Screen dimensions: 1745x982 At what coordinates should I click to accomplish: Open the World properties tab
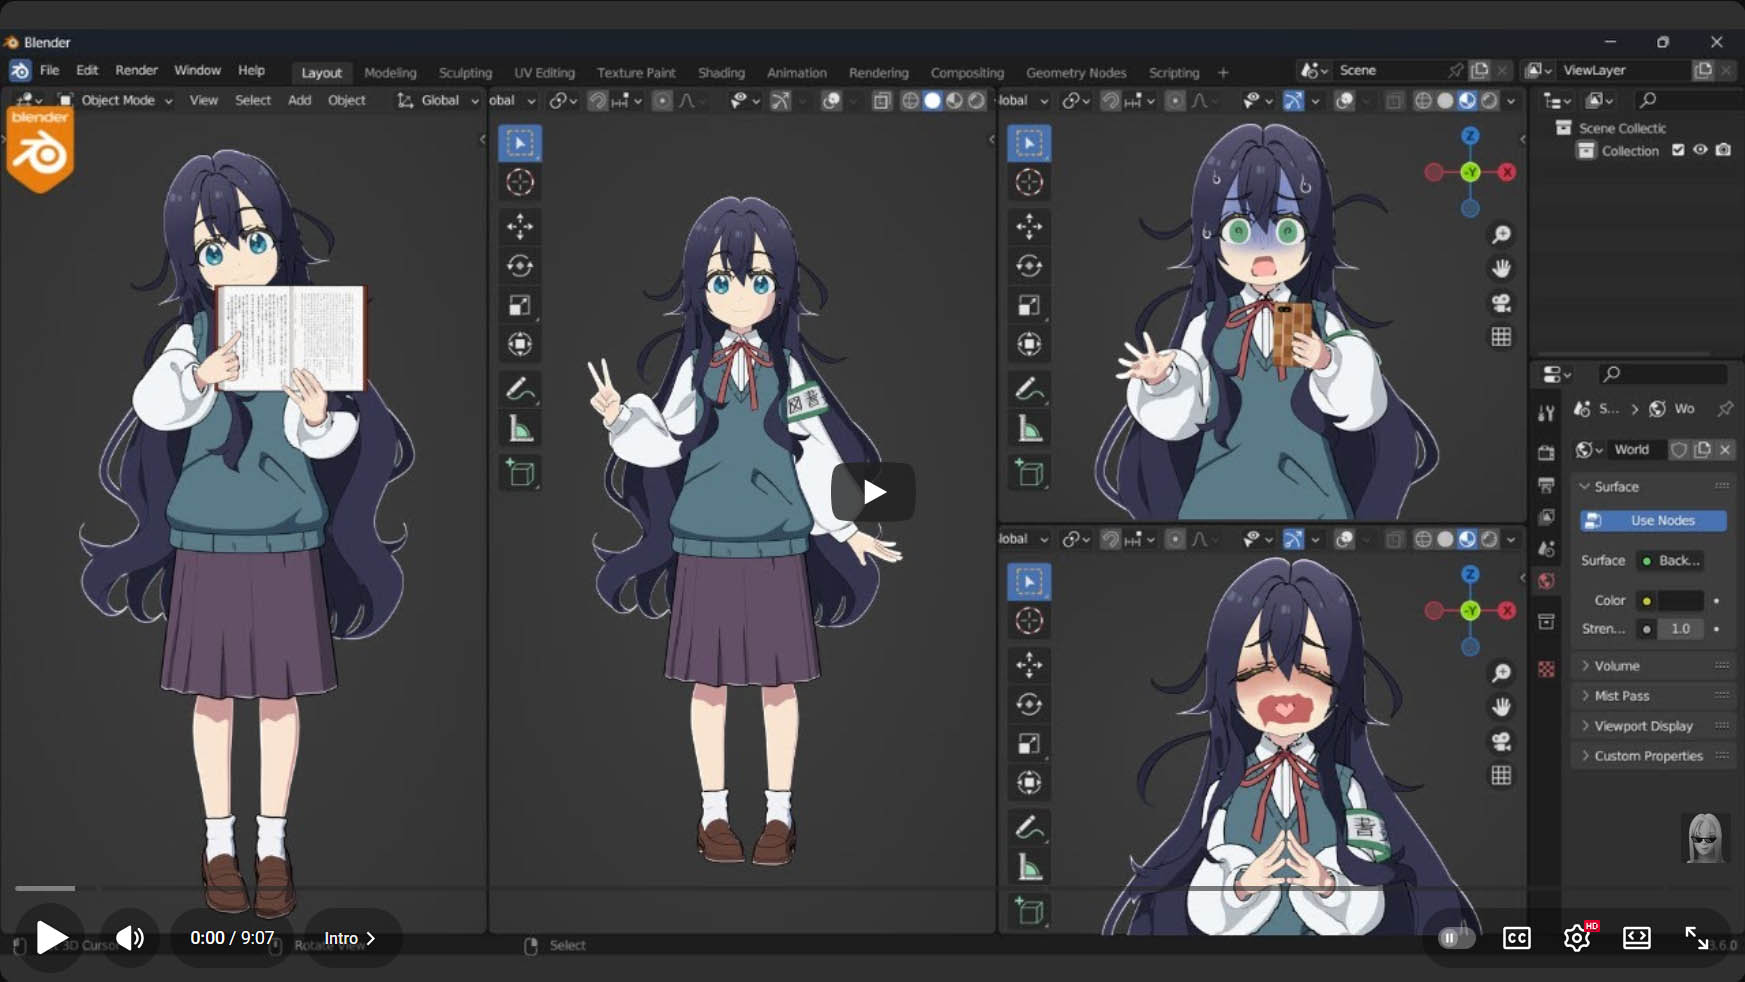[1546, 581]
